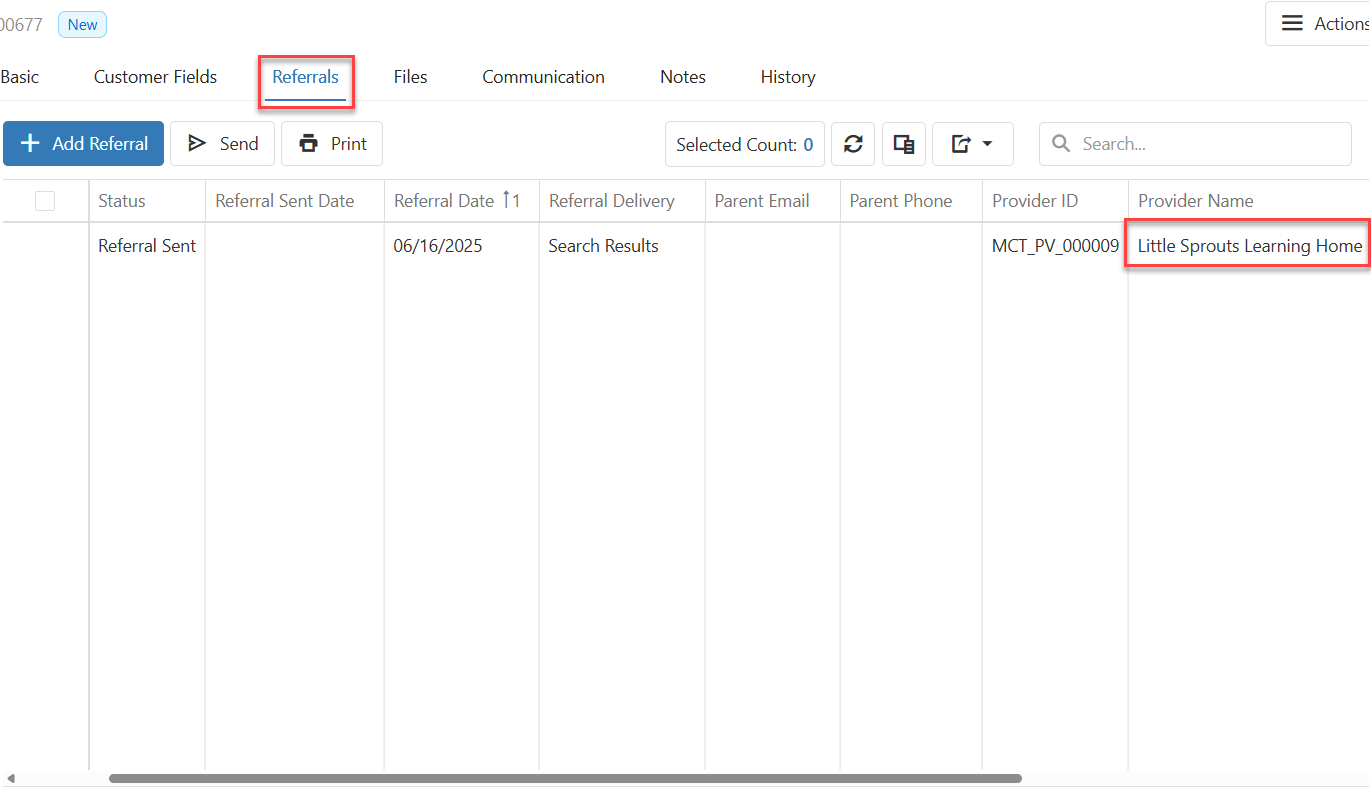Click the Search Results delivery cell
Image resolution: width=1371 pixels, height=797 pixels.
[622, 246]
